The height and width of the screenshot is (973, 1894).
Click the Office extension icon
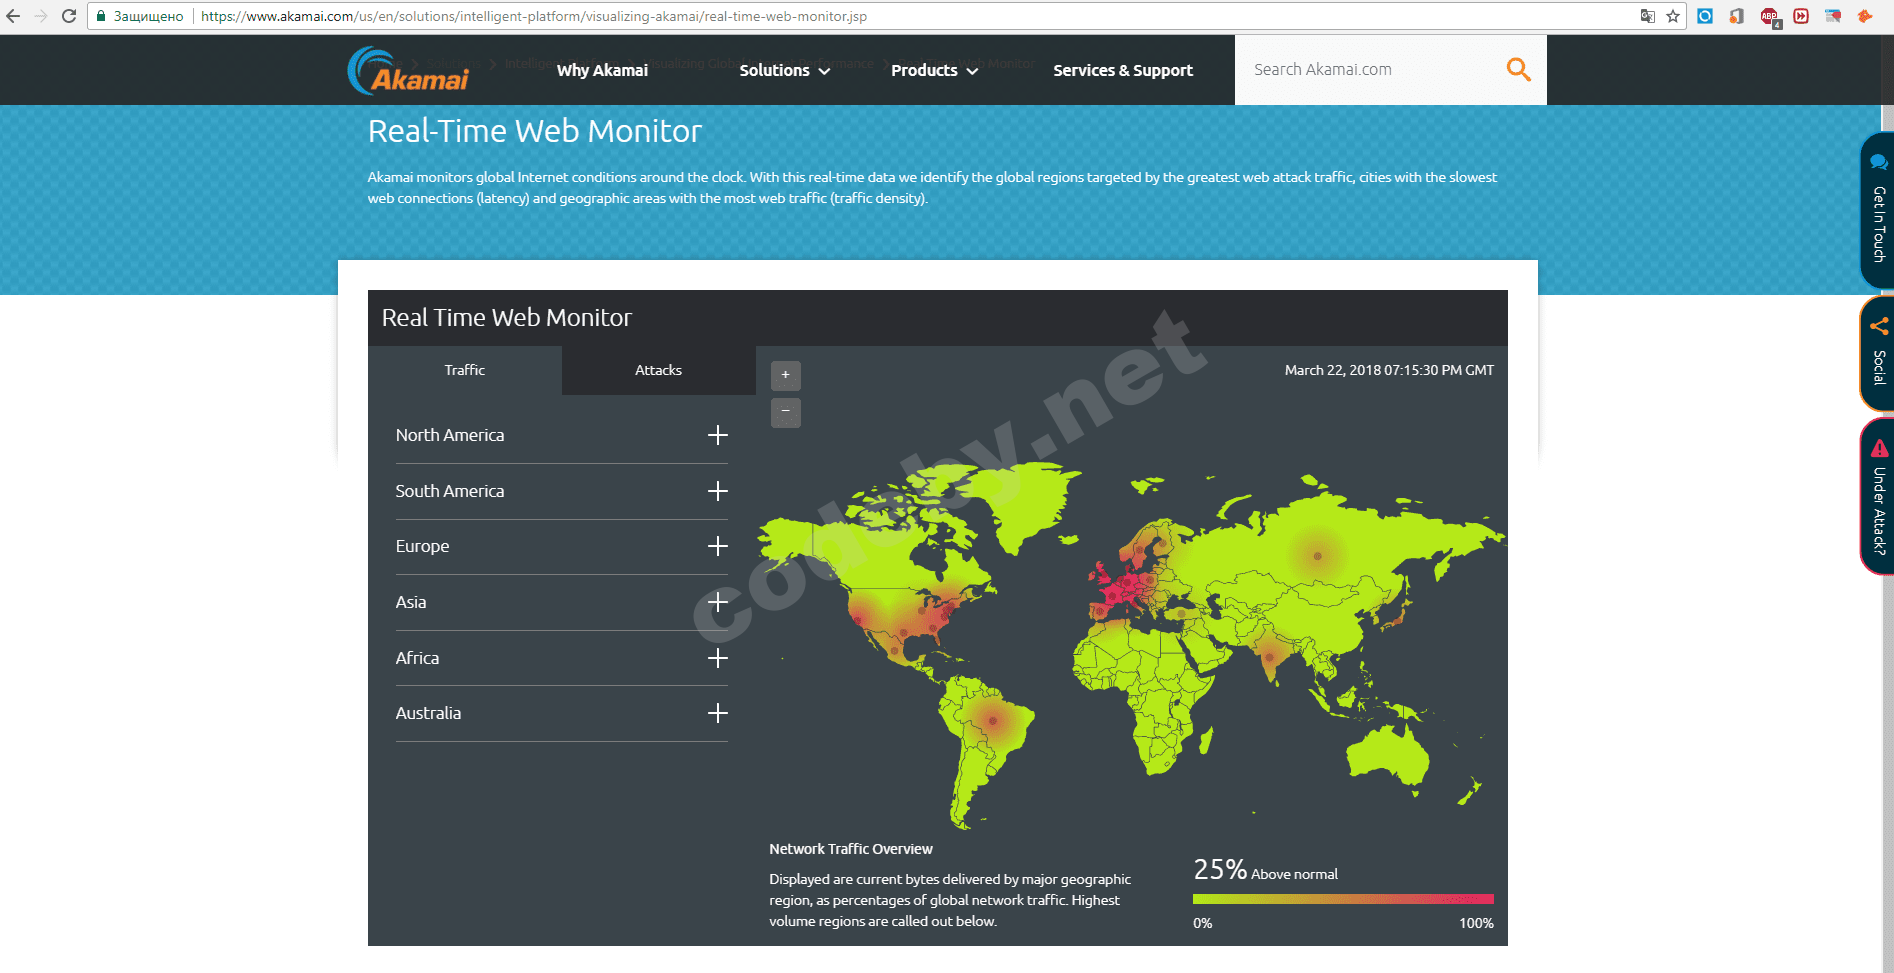tap(1737, 16)
